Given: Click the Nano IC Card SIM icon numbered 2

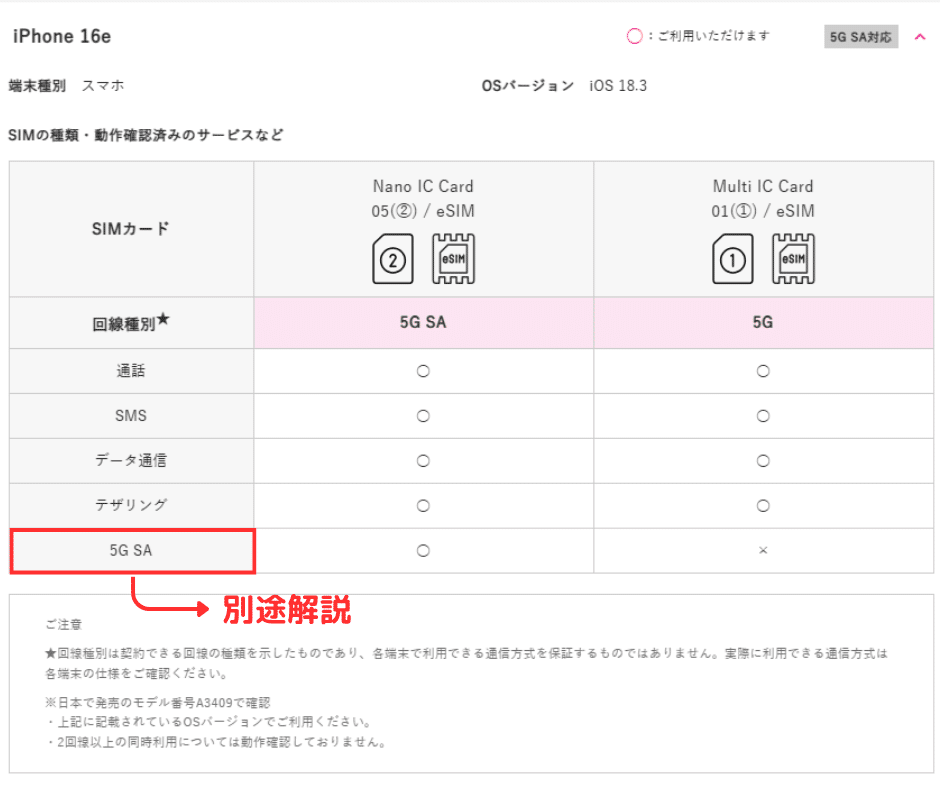Looking at the screenshot, I should (393, 259).
